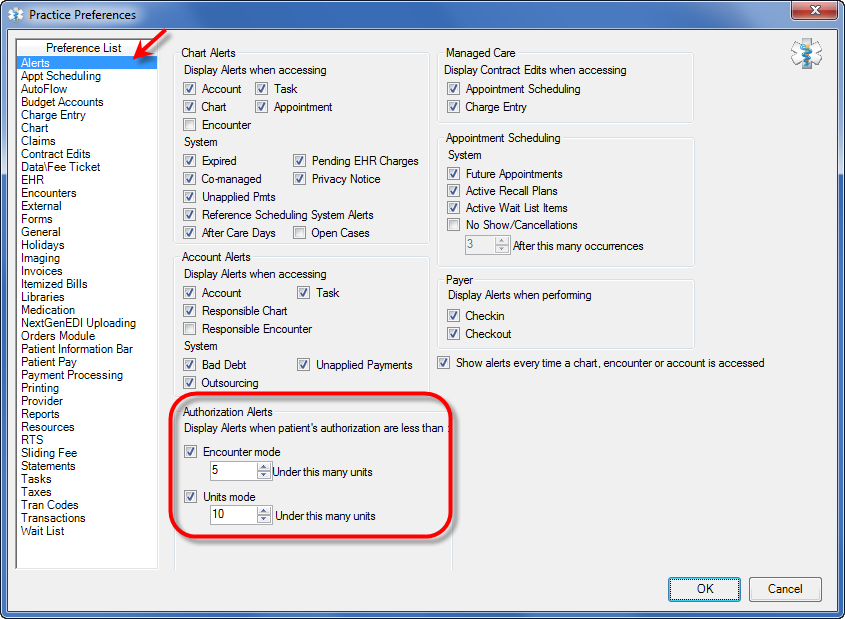
Task: Toggle Active Recall Plans checkbox
Action: (x=453, y=191)
